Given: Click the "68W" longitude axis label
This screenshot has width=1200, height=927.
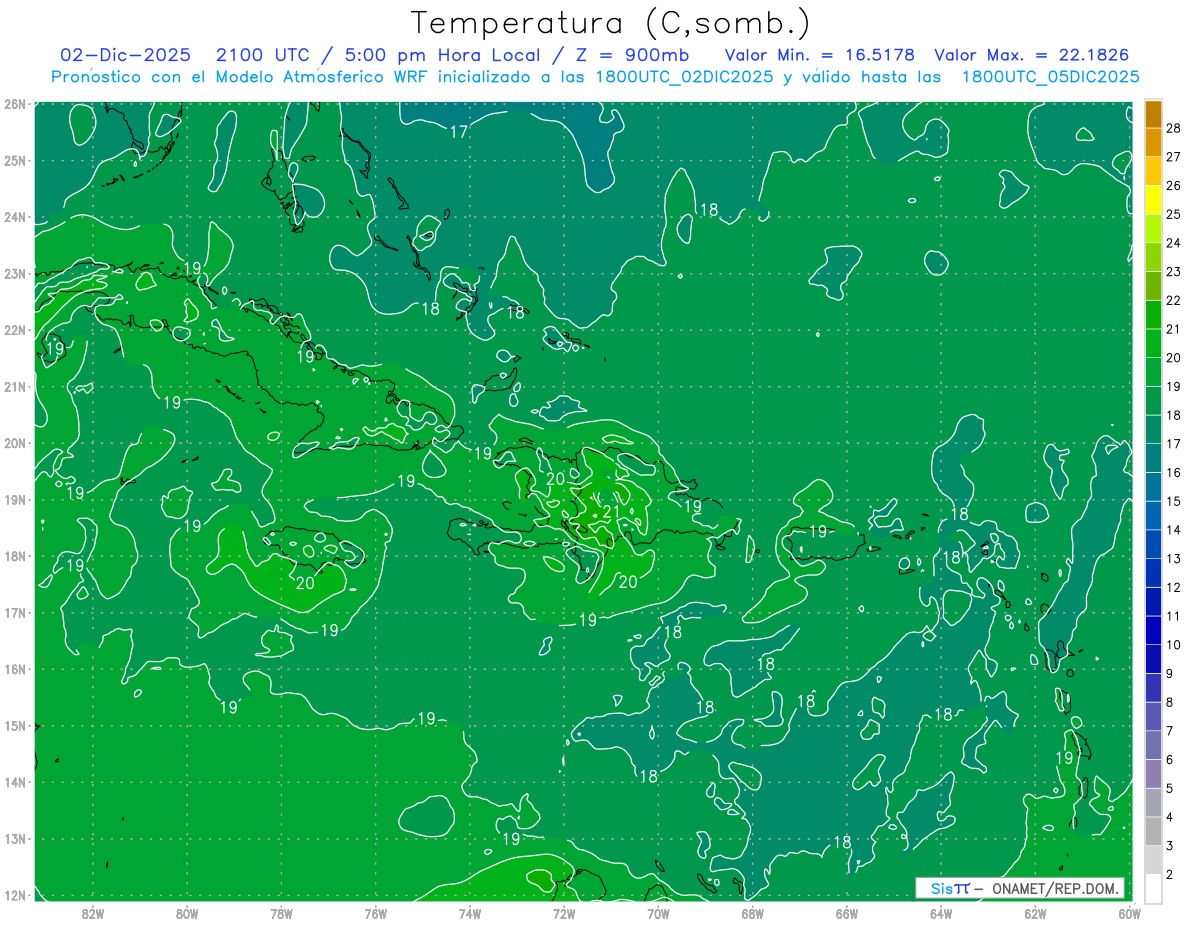Looking at the screenshot, I should point(753,913).
